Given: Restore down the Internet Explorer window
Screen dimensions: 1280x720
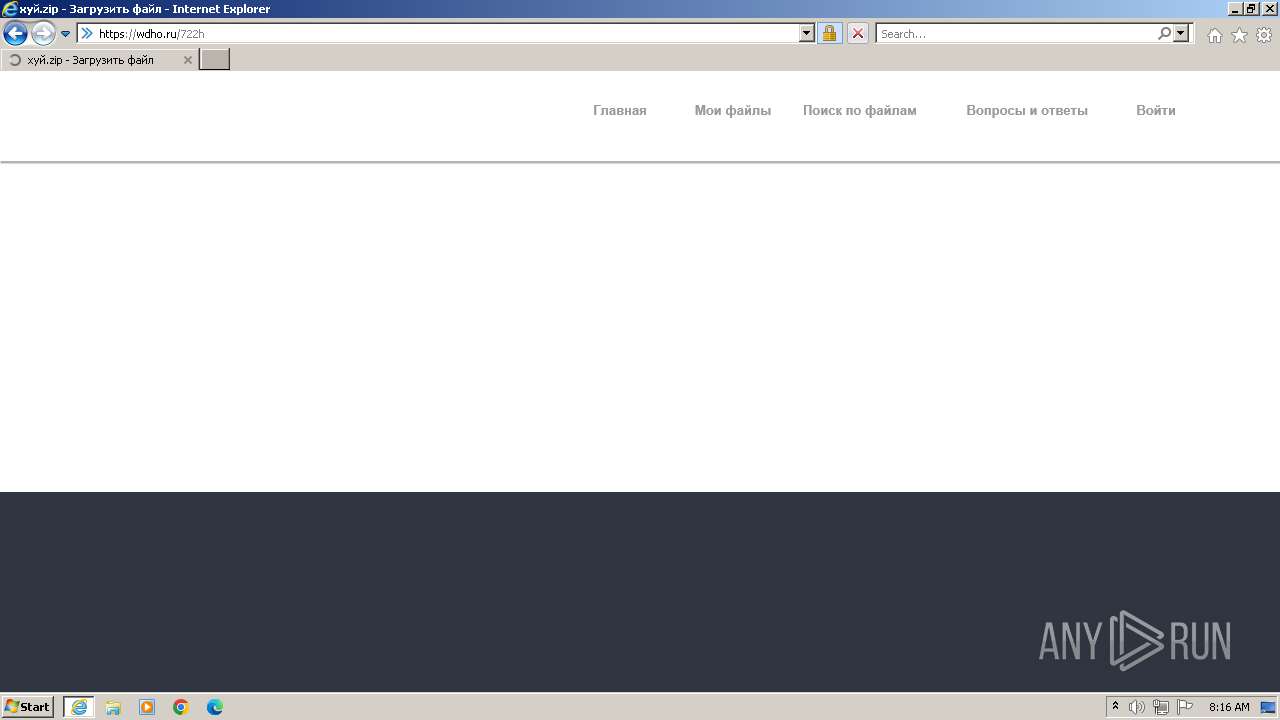Looking at the screenshot, I should [1251, 8].
